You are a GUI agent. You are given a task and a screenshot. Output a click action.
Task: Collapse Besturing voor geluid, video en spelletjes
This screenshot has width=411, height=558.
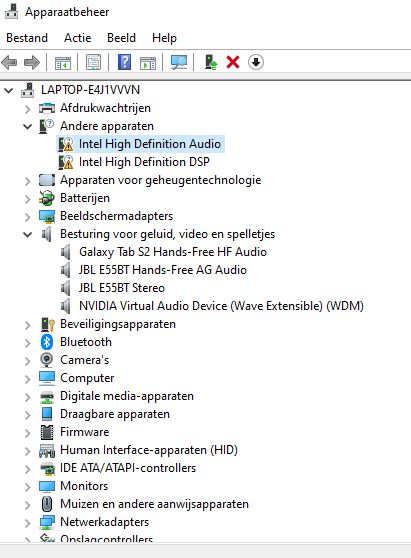pos(27,235)
